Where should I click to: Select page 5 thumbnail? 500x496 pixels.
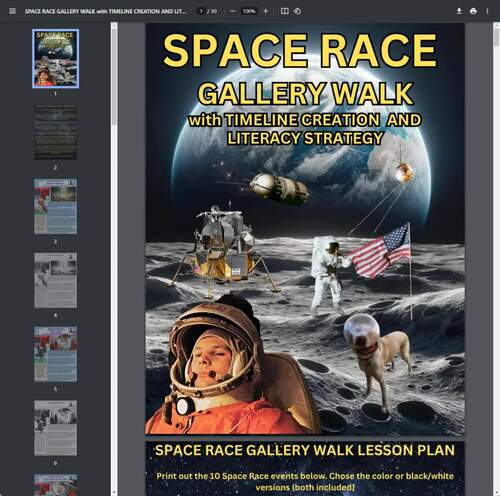coord(56,354)
